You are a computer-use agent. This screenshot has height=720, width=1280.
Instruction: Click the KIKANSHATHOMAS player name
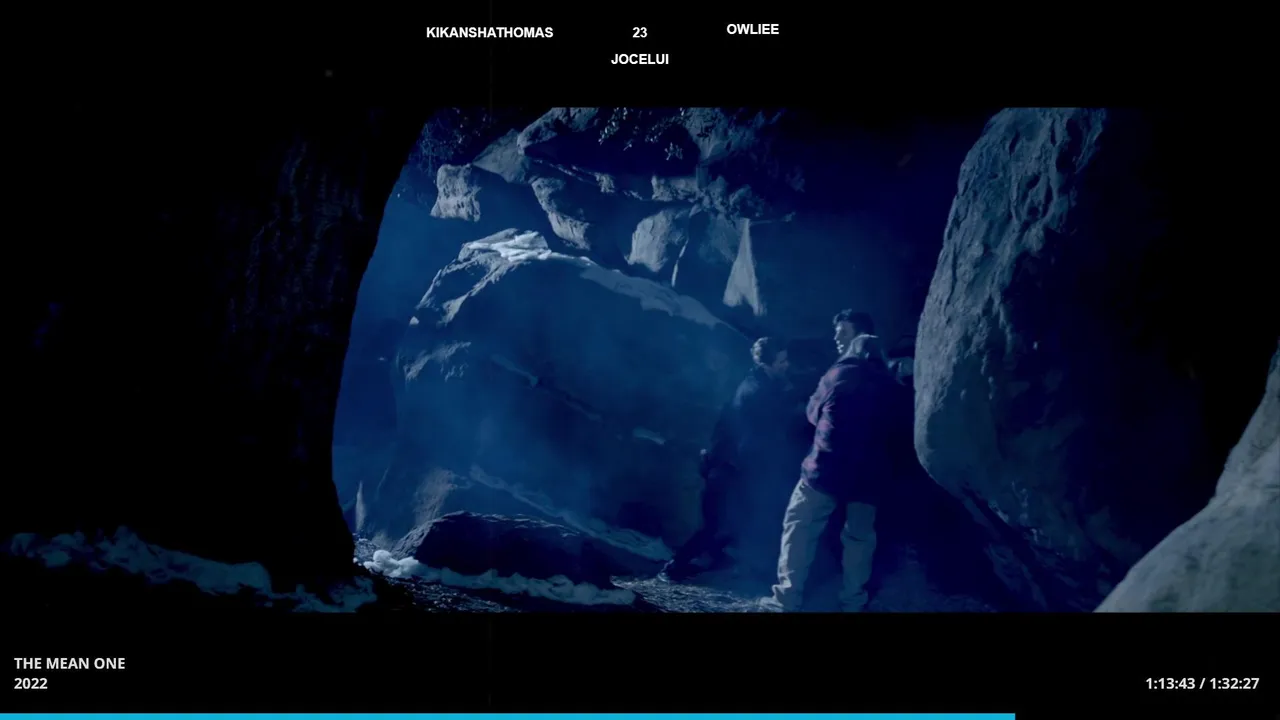click(x=489, y=33)
